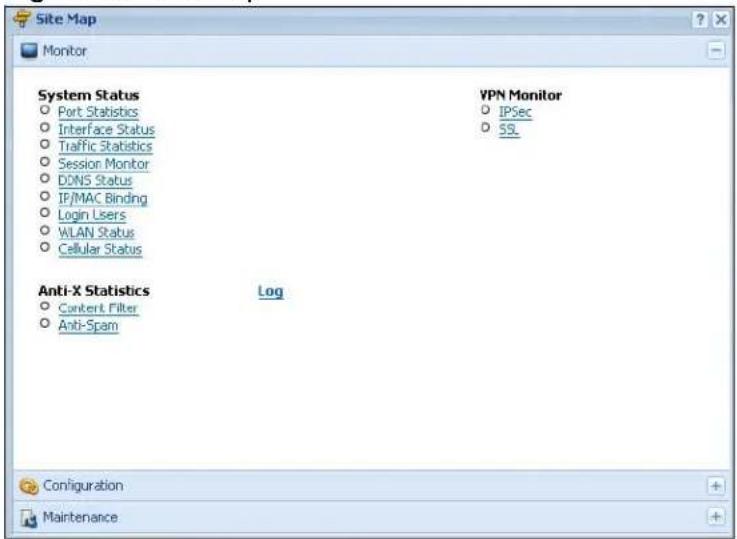Click the Maintenance tools icon
Screen dimensions: 737x539
coord(29,518)
